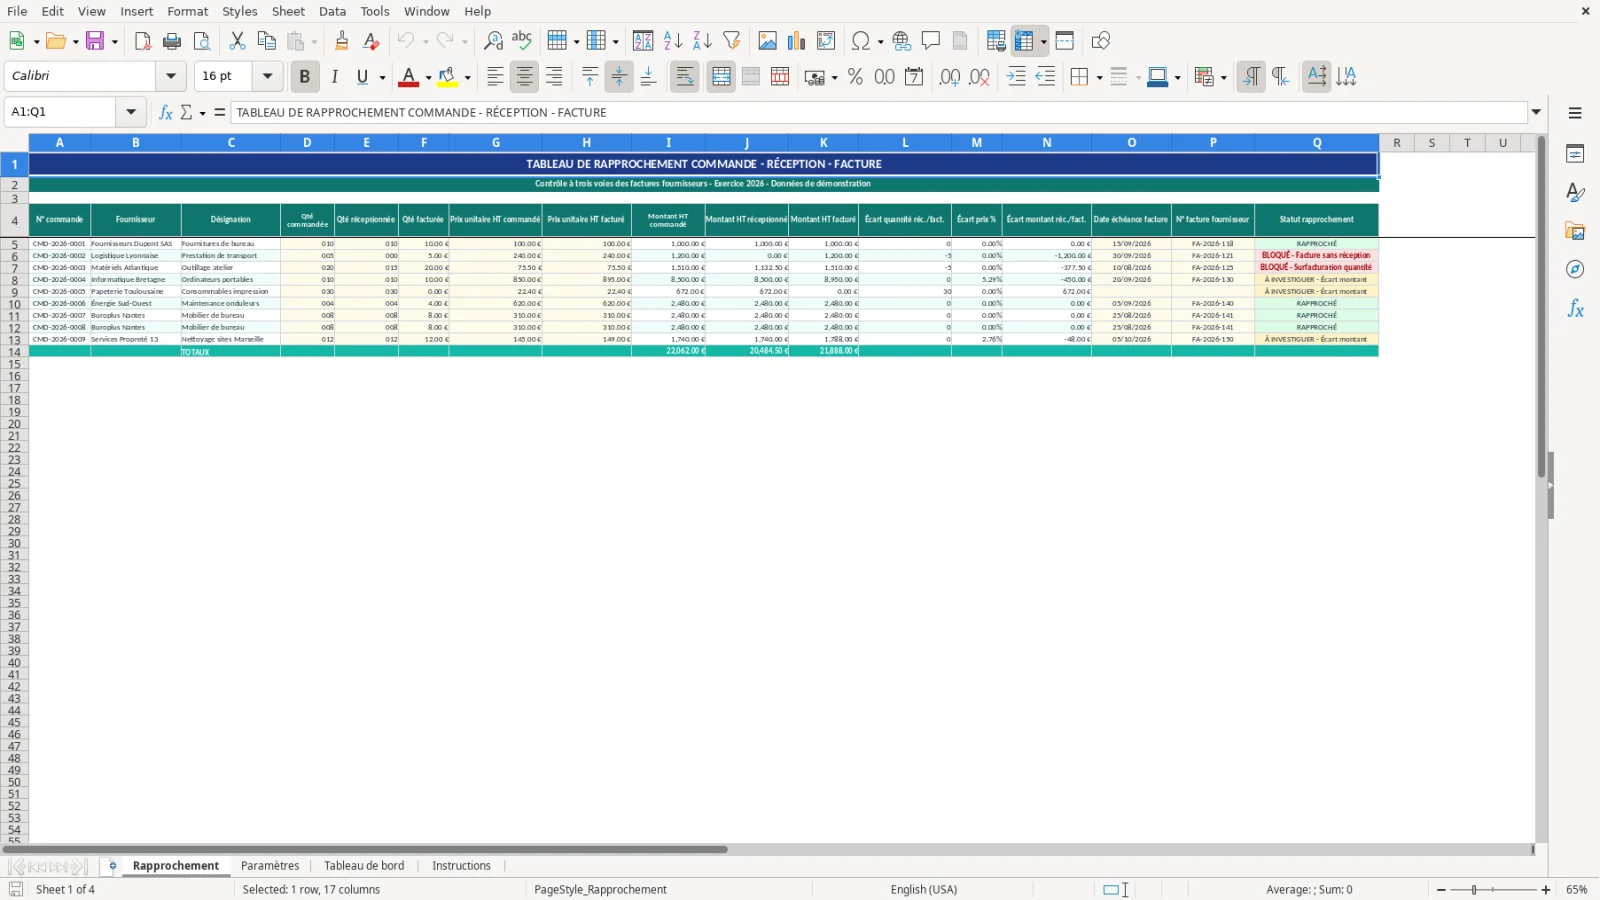Image resolution: width=1600 pixels, height=900 pixels.
Task: Apply the font color red swatch
Action: pyautogui.click(x=408, y=77)
